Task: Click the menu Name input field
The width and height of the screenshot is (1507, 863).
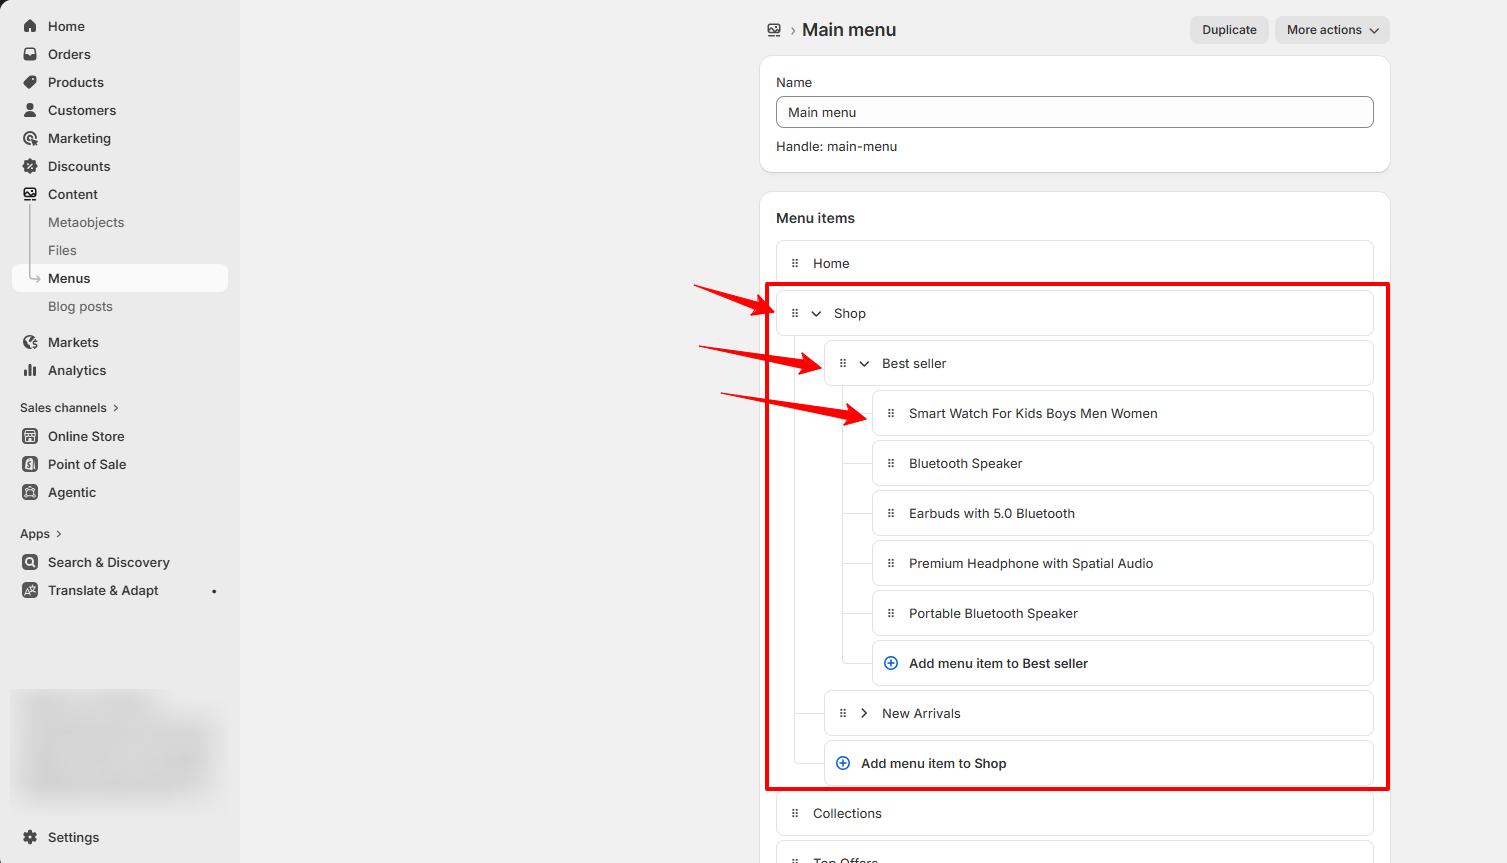Action: (1074, 112)
